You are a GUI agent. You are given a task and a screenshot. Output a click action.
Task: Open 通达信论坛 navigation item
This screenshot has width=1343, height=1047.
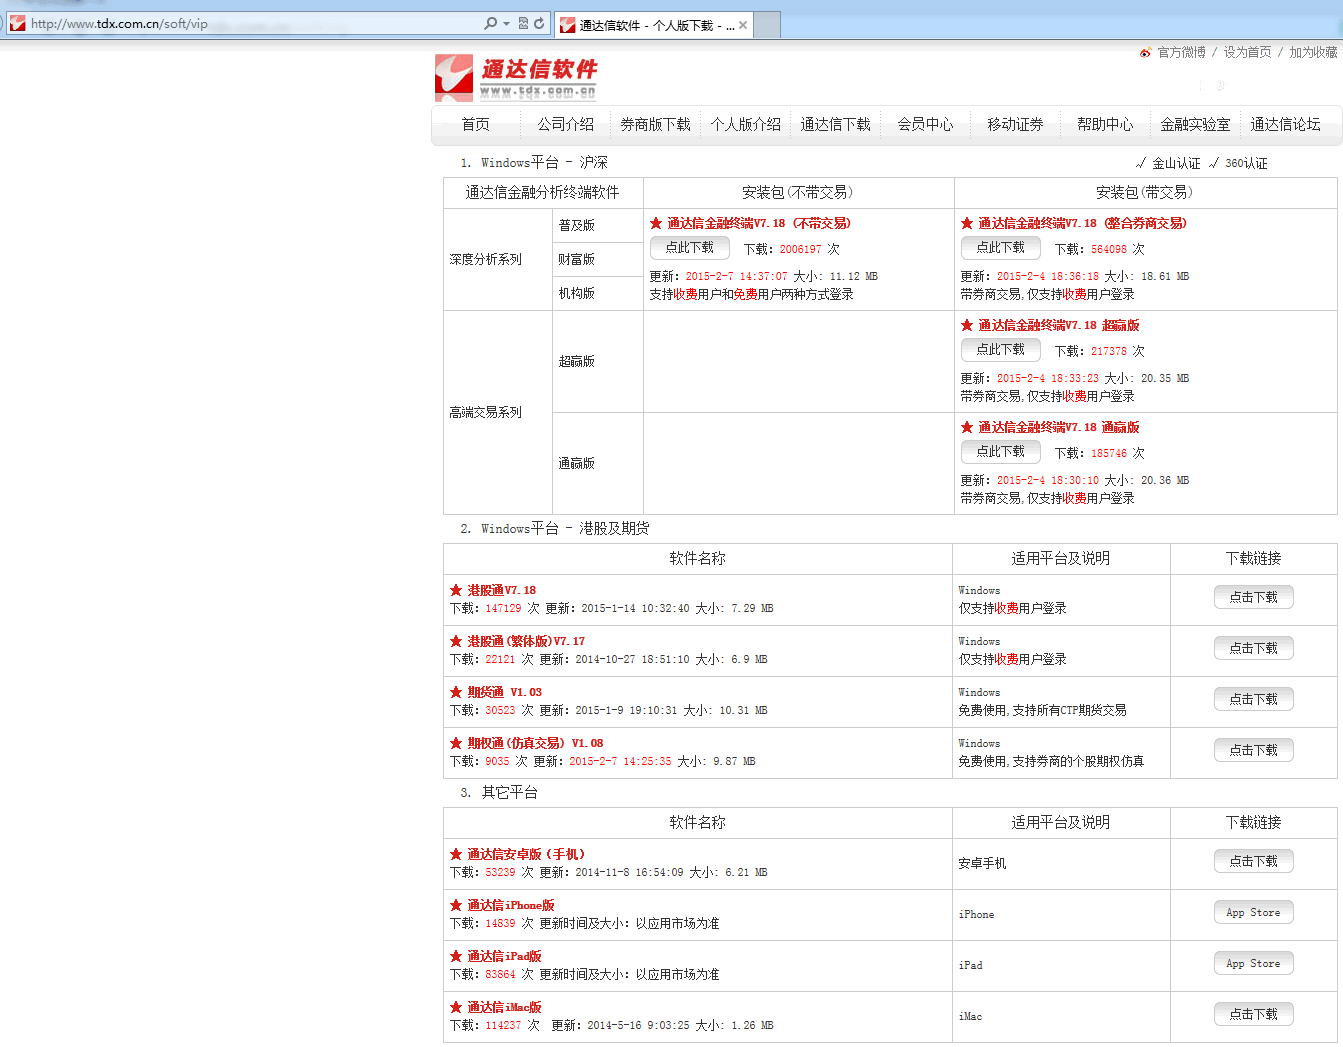(1286, 124)
